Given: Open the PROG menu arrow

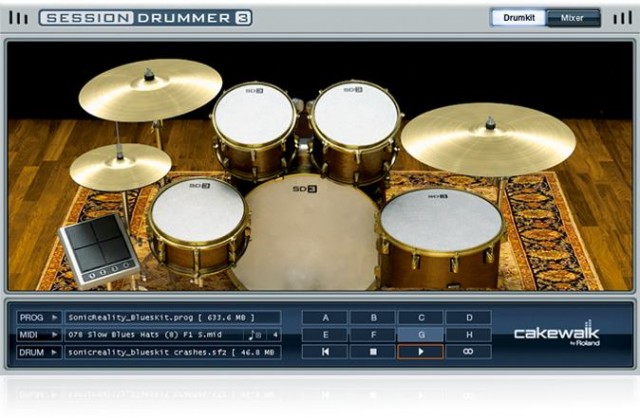Looking at the screenshot, I should [55, 317].
